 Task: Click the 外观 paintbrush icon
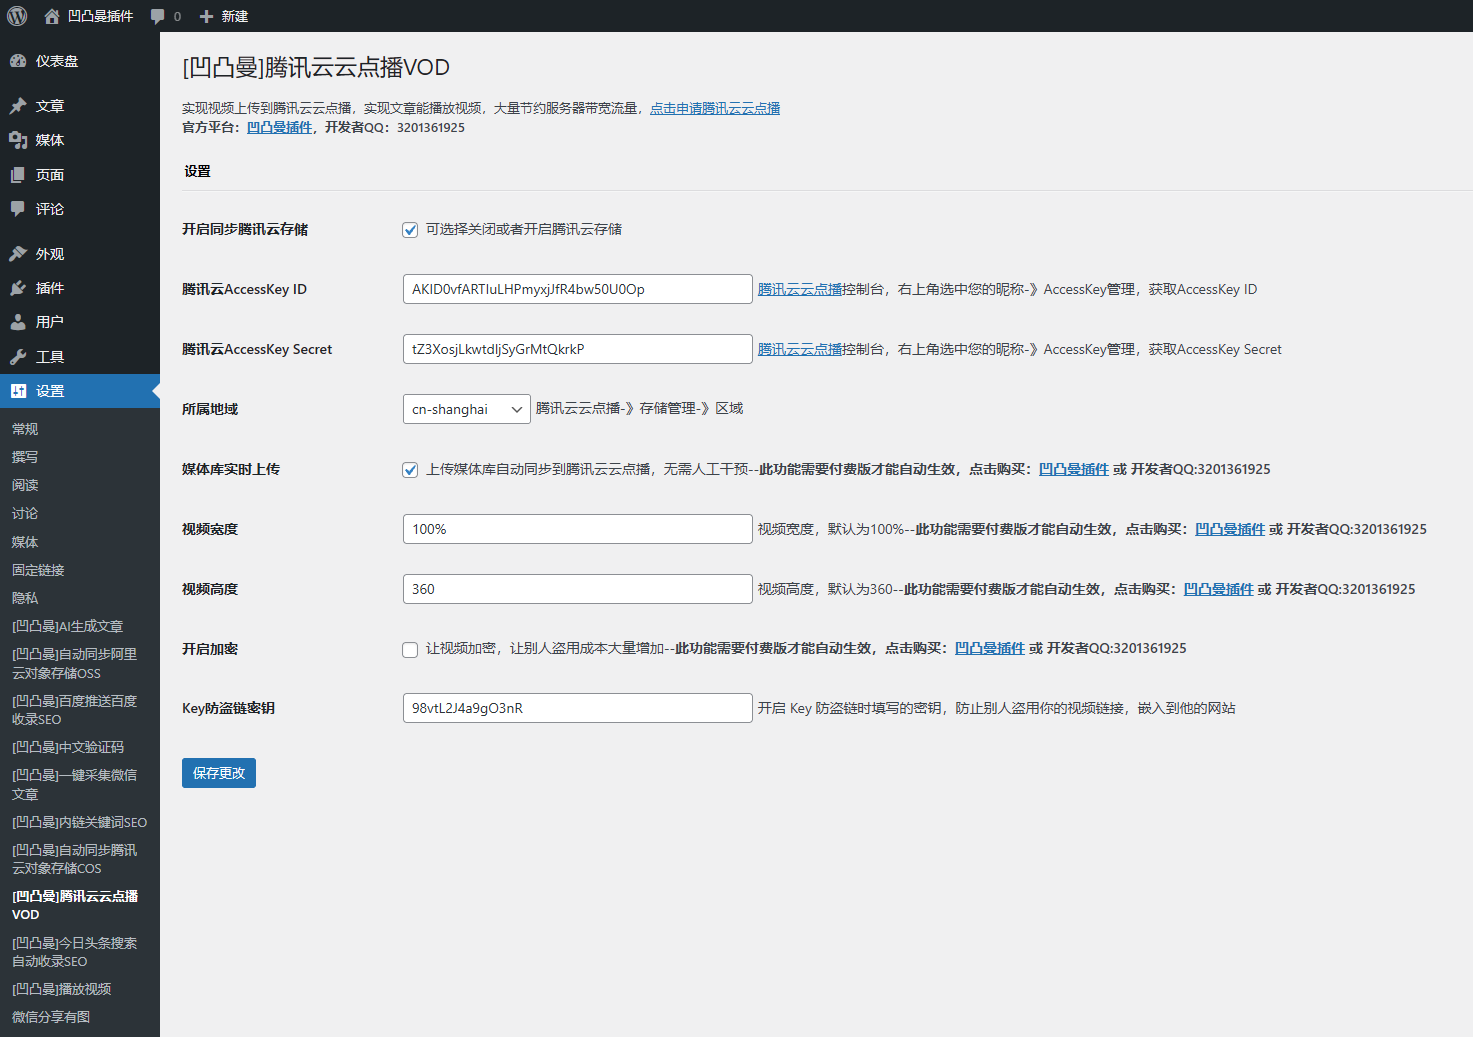(x=18, y=254)
